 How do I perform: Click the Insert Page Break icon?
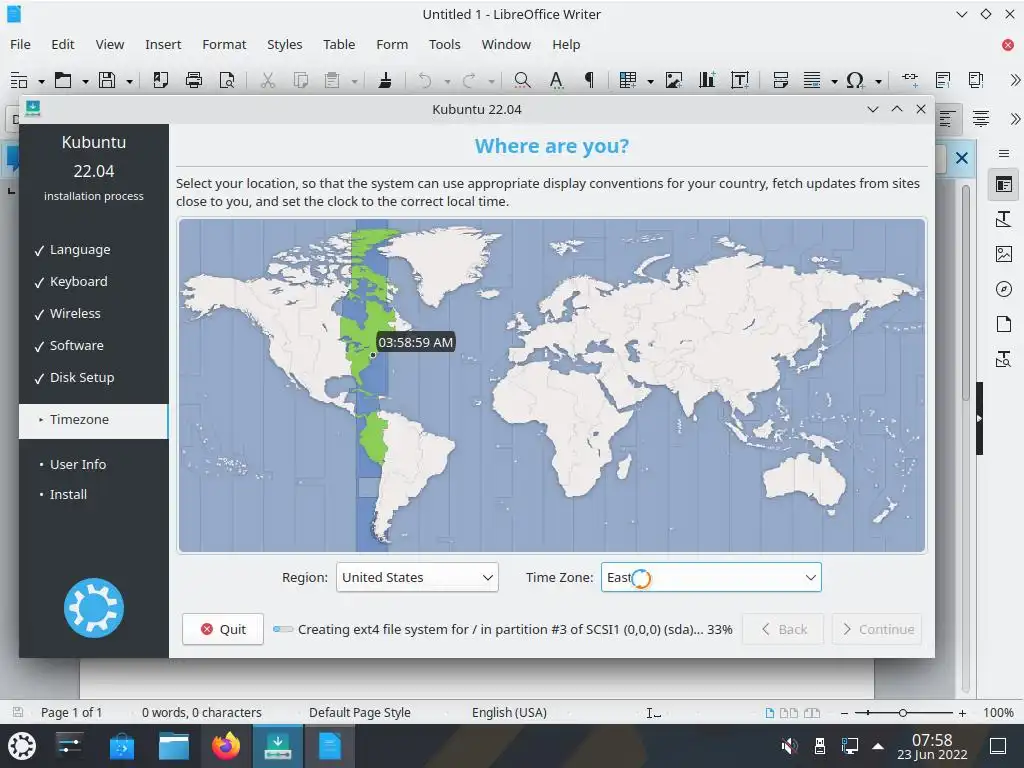[780, 80]
